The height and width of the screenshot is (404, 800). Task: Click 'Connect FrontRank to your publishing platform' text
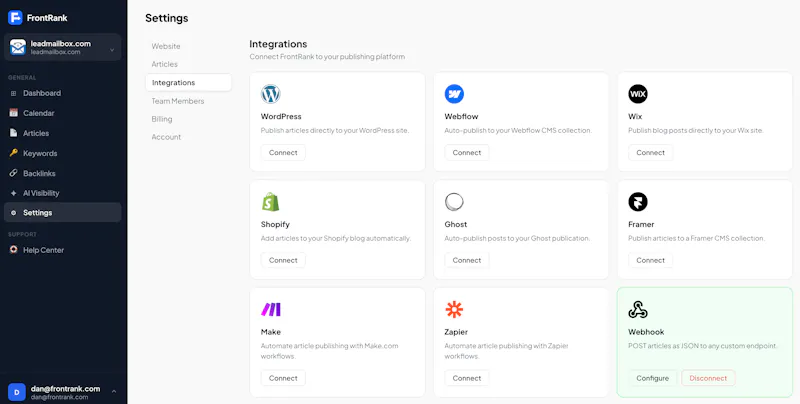[327, 57]
